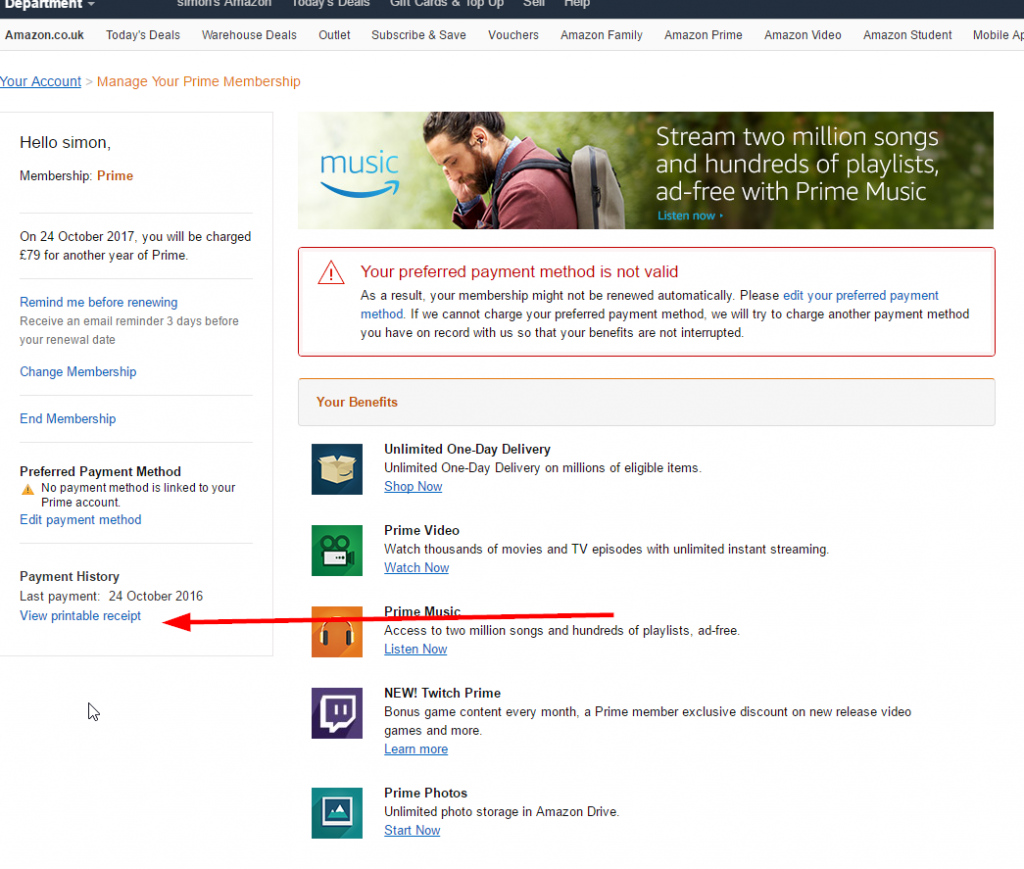
Task: Select Amazon Prime in the navigation bar
Action: (703, 35)
